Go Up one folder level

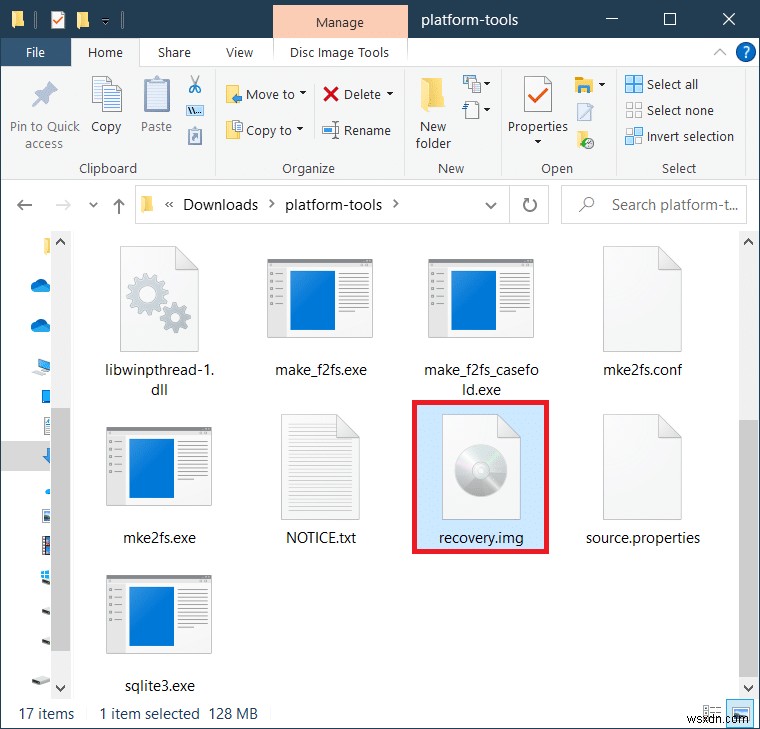(x=119, y=206)
